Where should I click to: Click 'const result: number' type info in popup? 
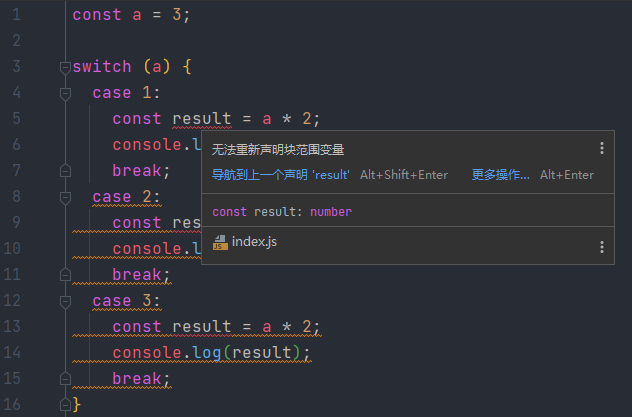point(282,212)
